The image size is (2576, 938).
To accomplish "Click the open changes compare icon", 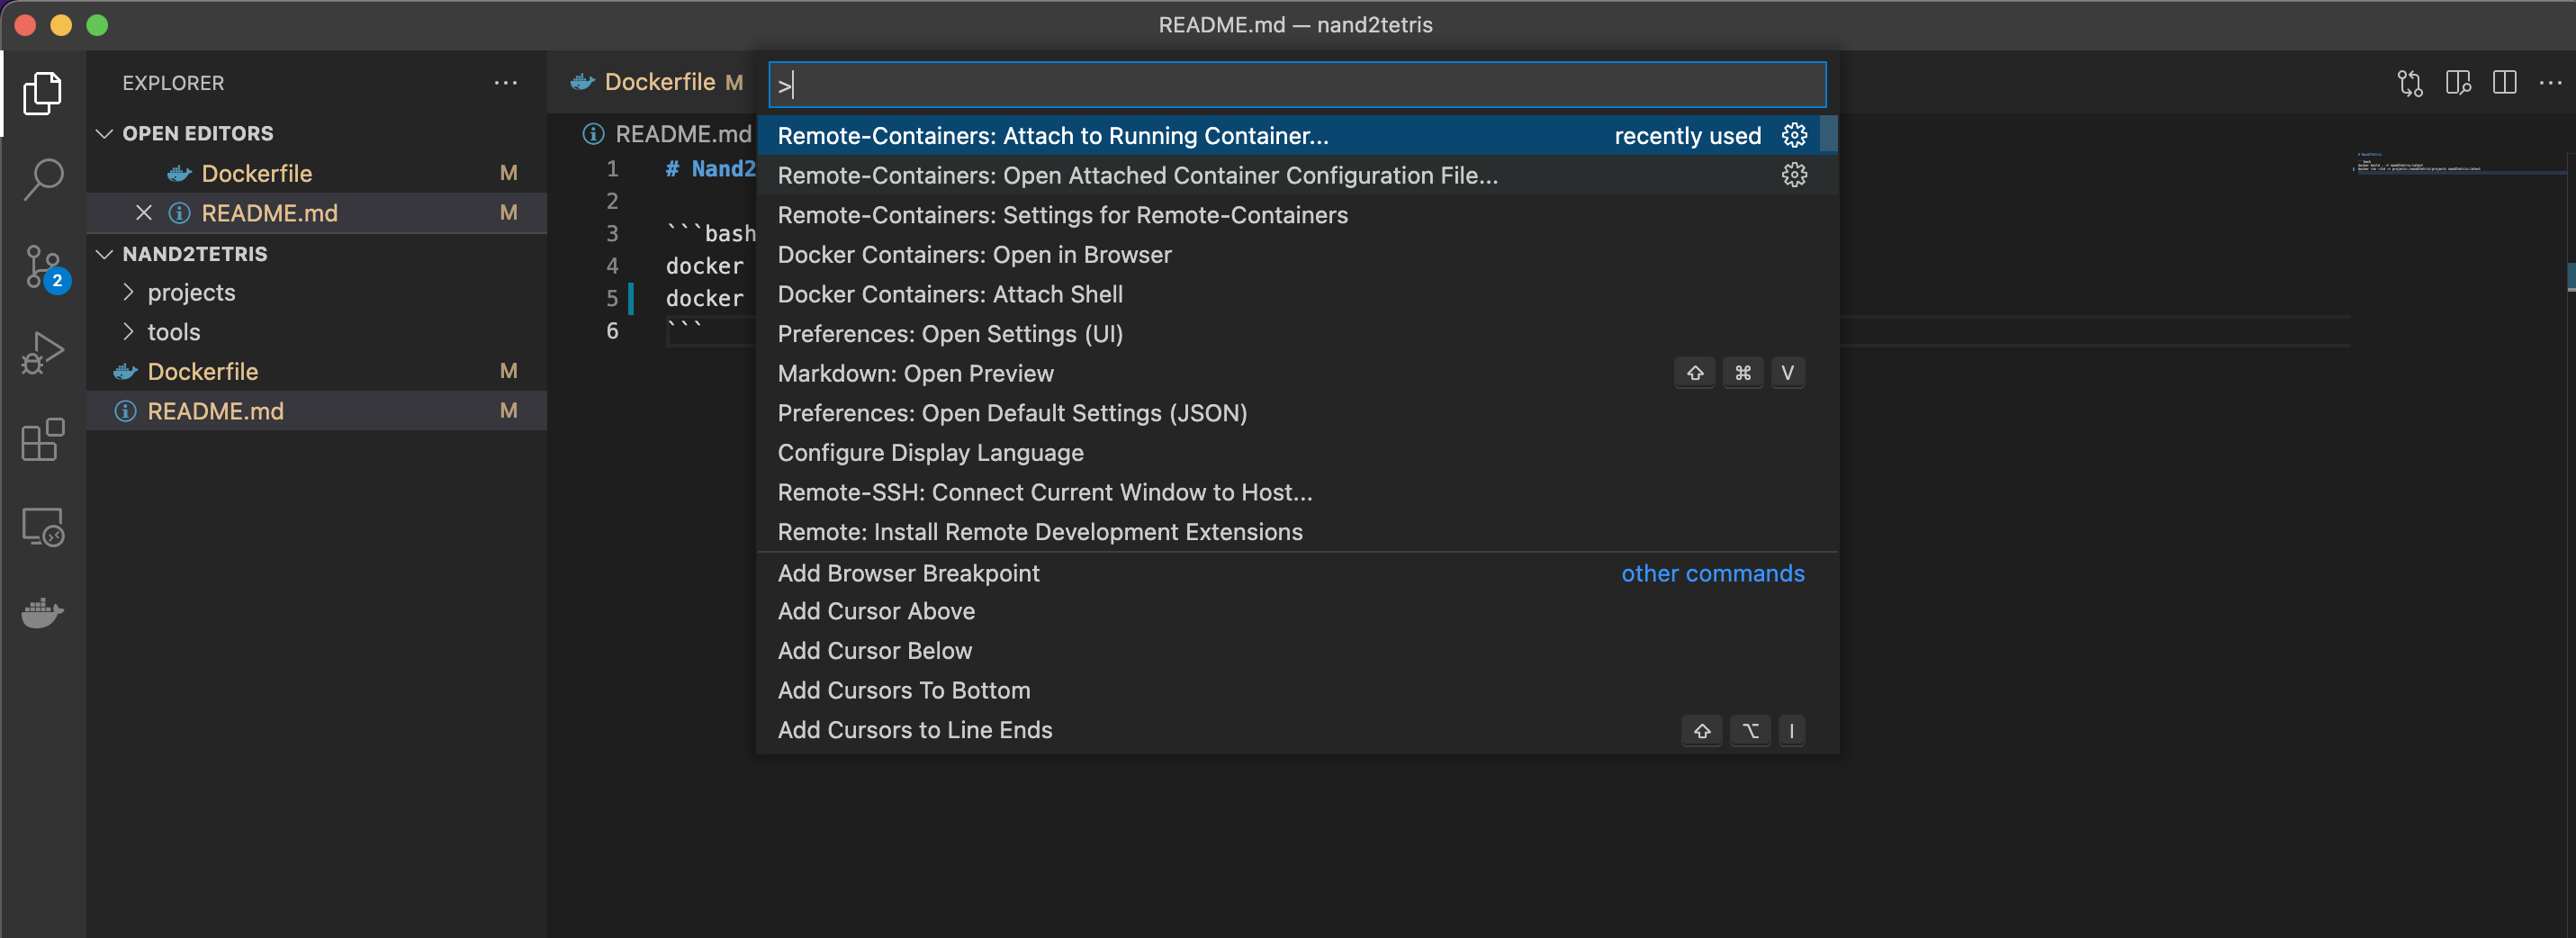I will tap(2409, 83).
